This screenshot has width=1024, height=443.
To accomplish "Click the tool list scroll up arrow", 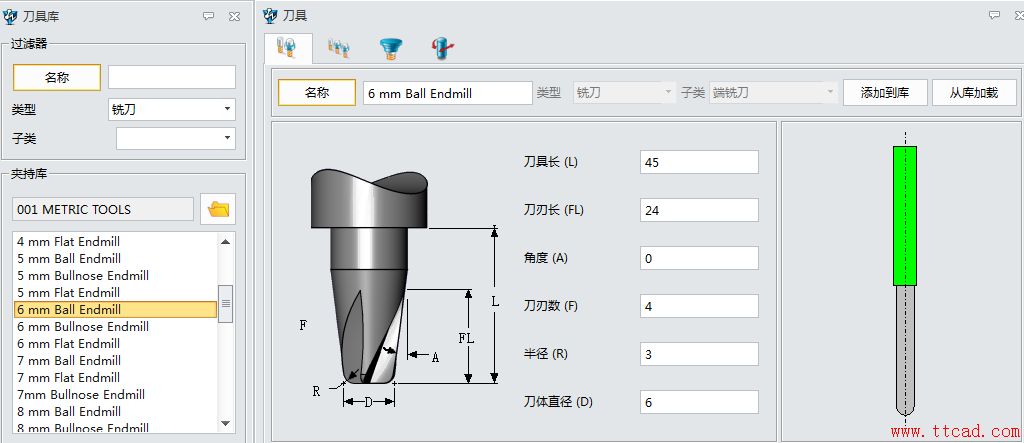I will [x=225, y=242].
